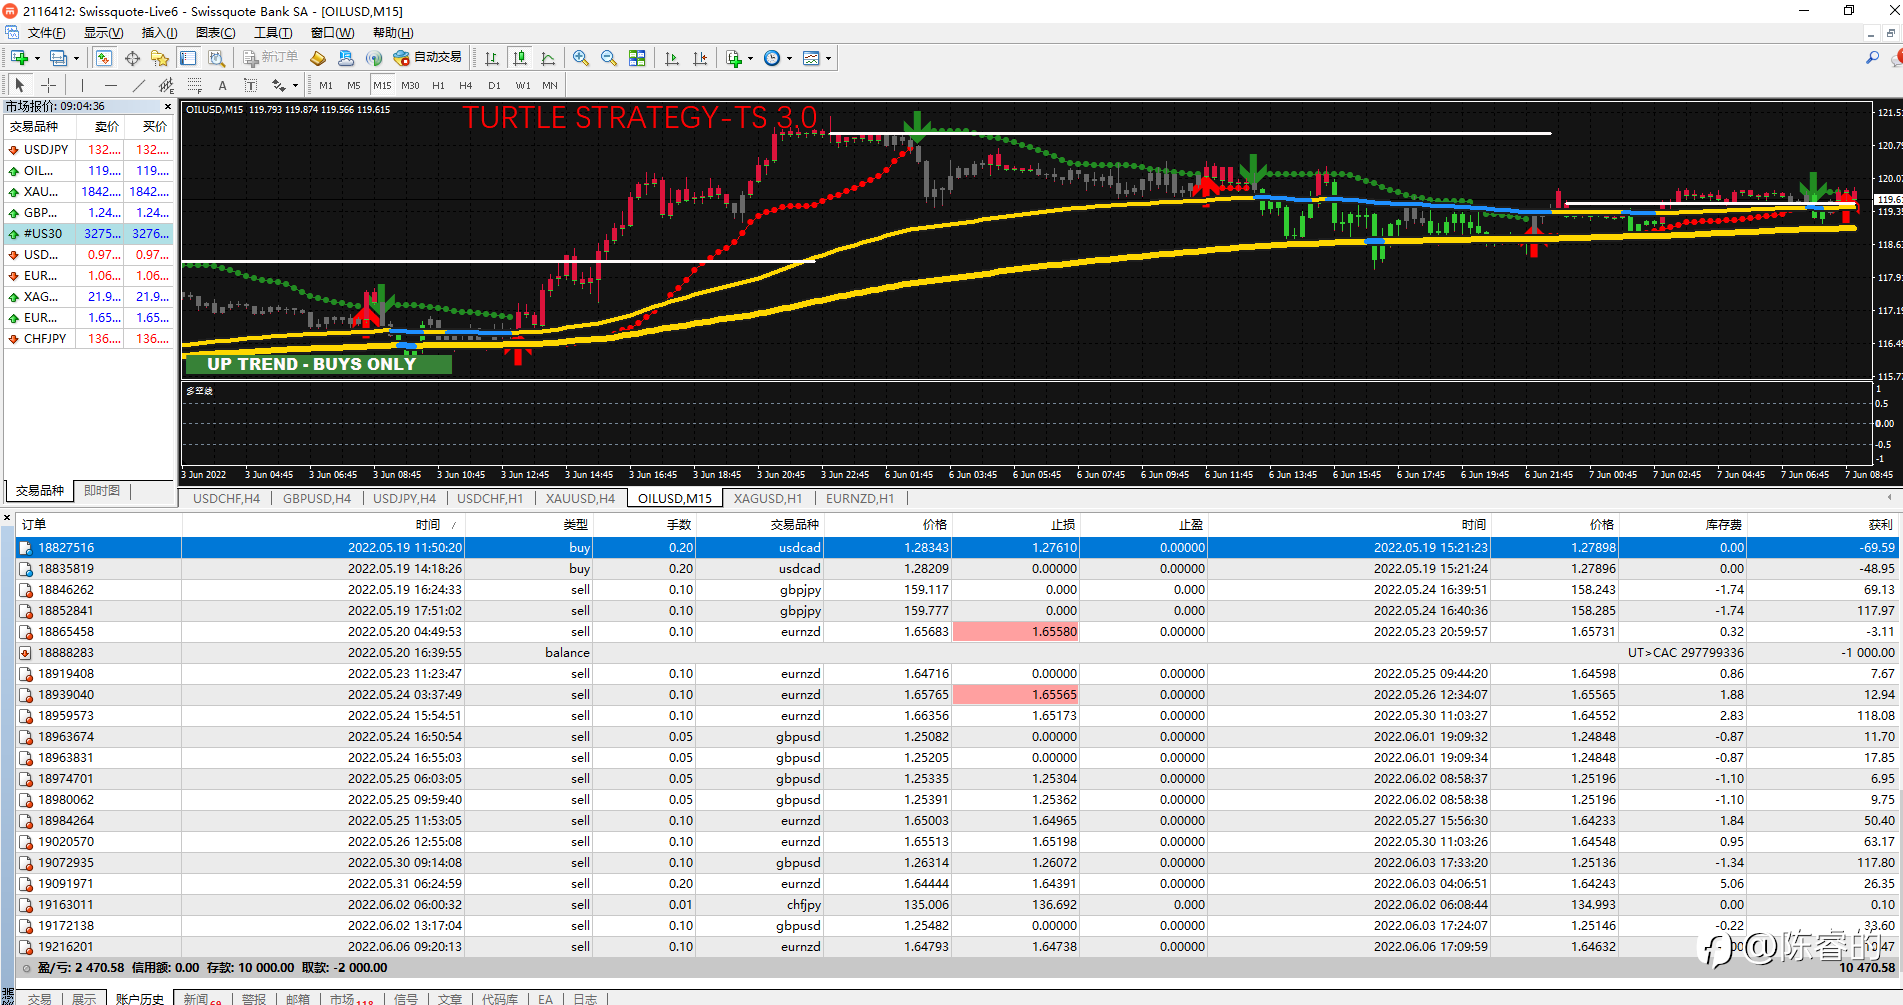
Task: Open the 即时图 tick chart tab
Action: tap(102, 490)
